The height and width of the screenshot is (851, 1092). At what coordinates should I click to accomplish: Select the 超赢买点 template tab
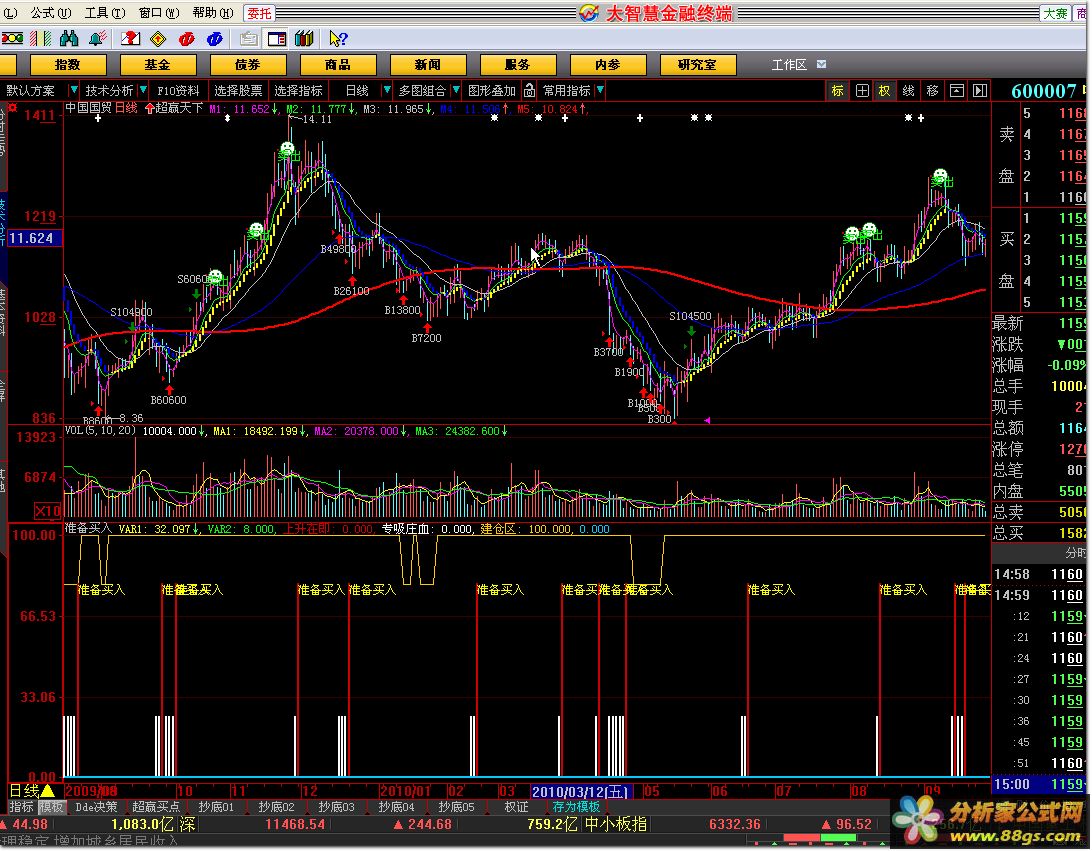pos(156,807)
